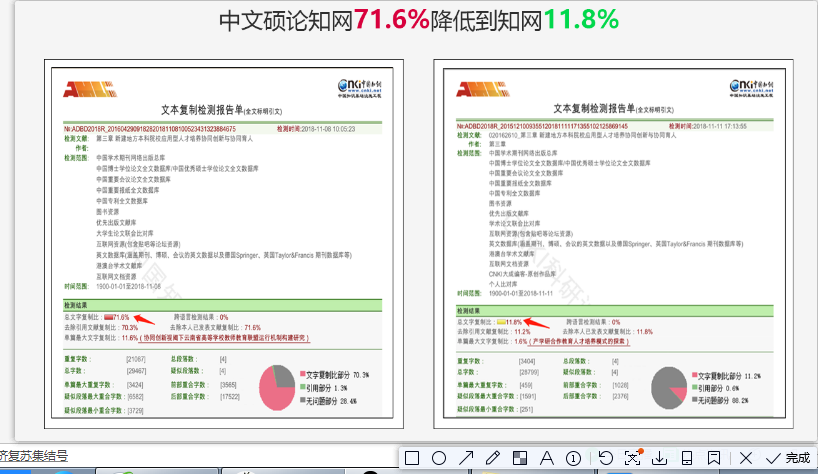The width and height of the screenshot is (818, 474).
Task: Click 产学研合作教育人才培养模式的探索 link in right report
Action: [x=579, y=342]
